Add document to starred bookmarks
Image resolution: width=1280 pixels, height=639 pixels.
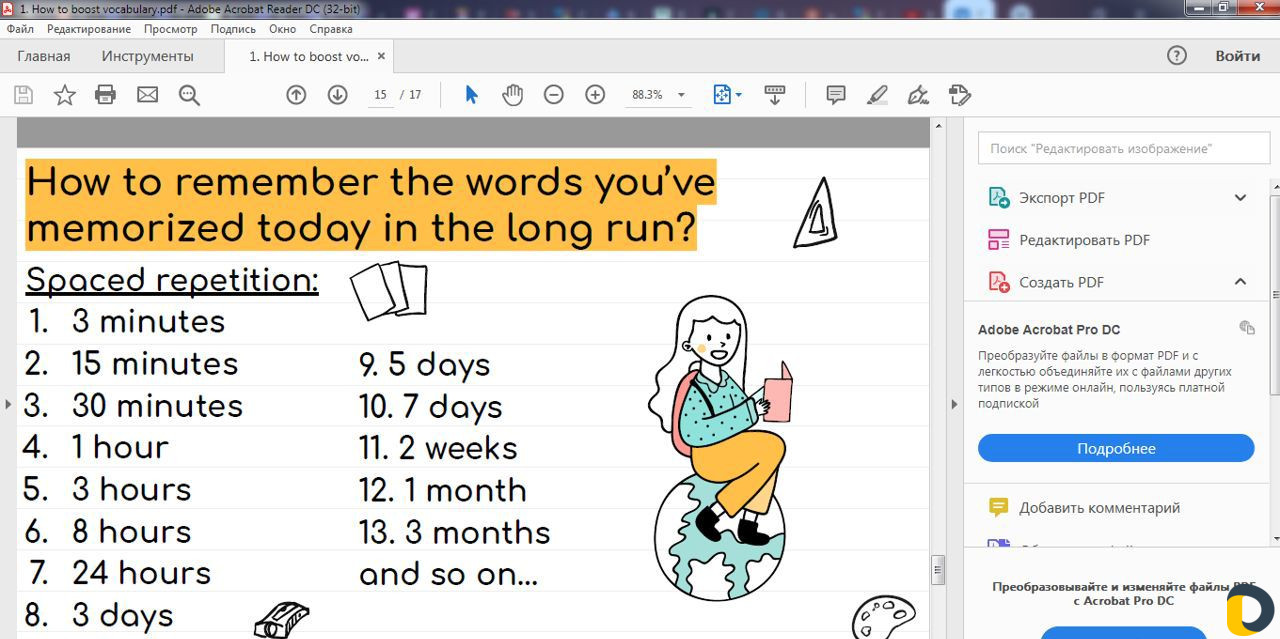pyautogui.click(x=64, y=95)
